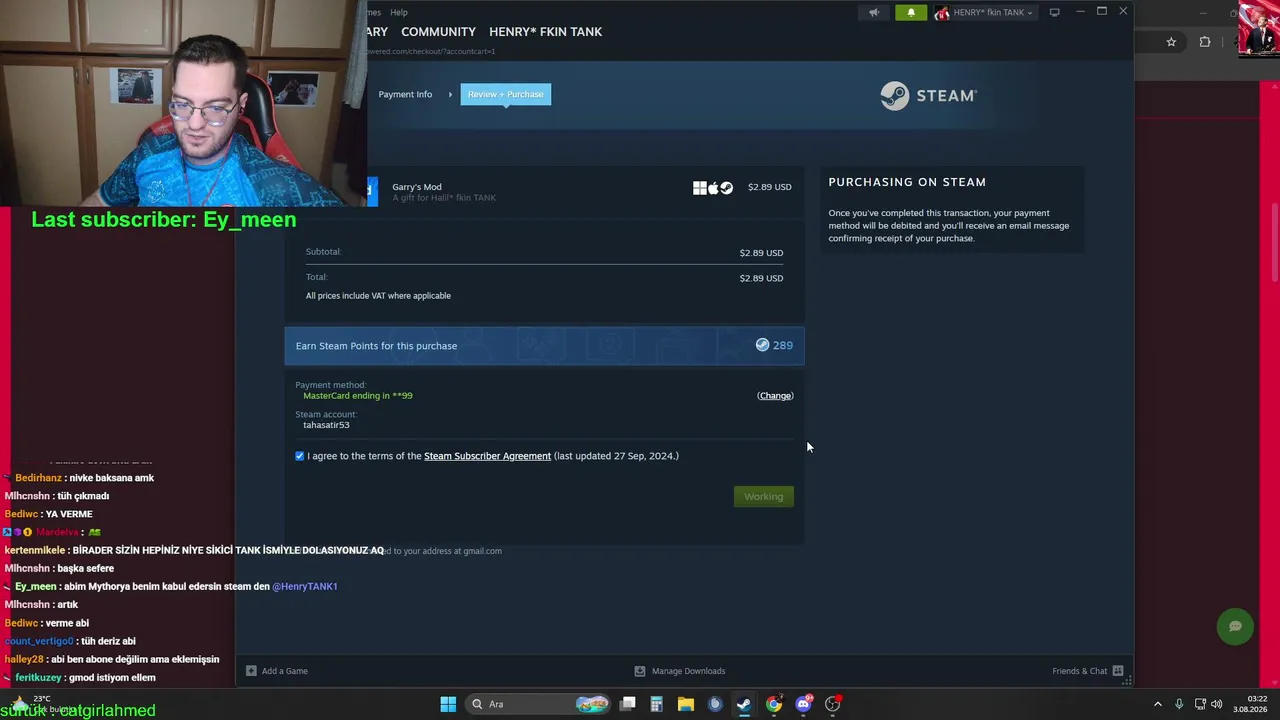Click the Steam Points coin icon
This screenshot has width=1280, height=720.
click(x=762, y=345)
